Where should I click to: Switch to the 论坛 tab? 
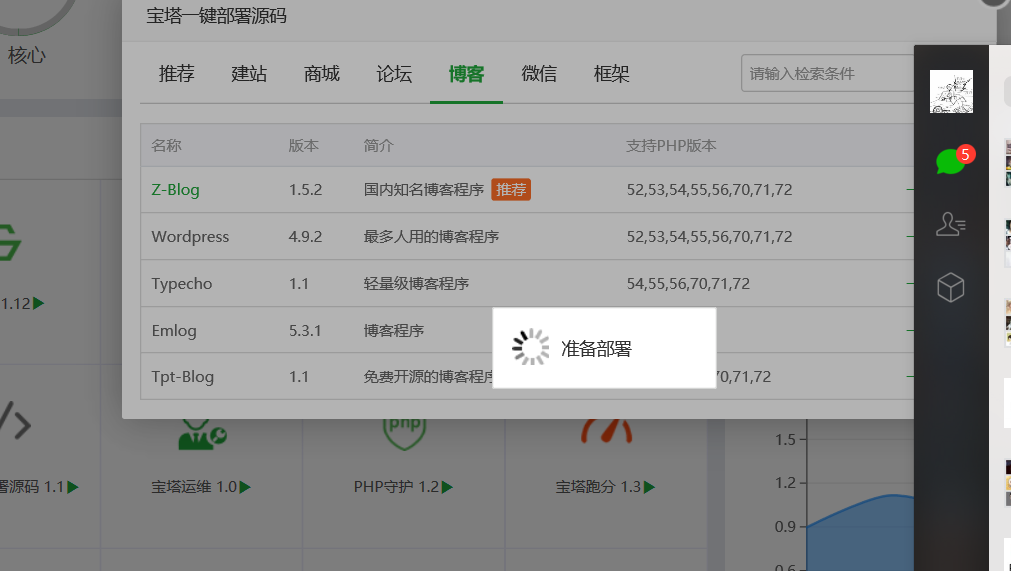tap(394, 74)
